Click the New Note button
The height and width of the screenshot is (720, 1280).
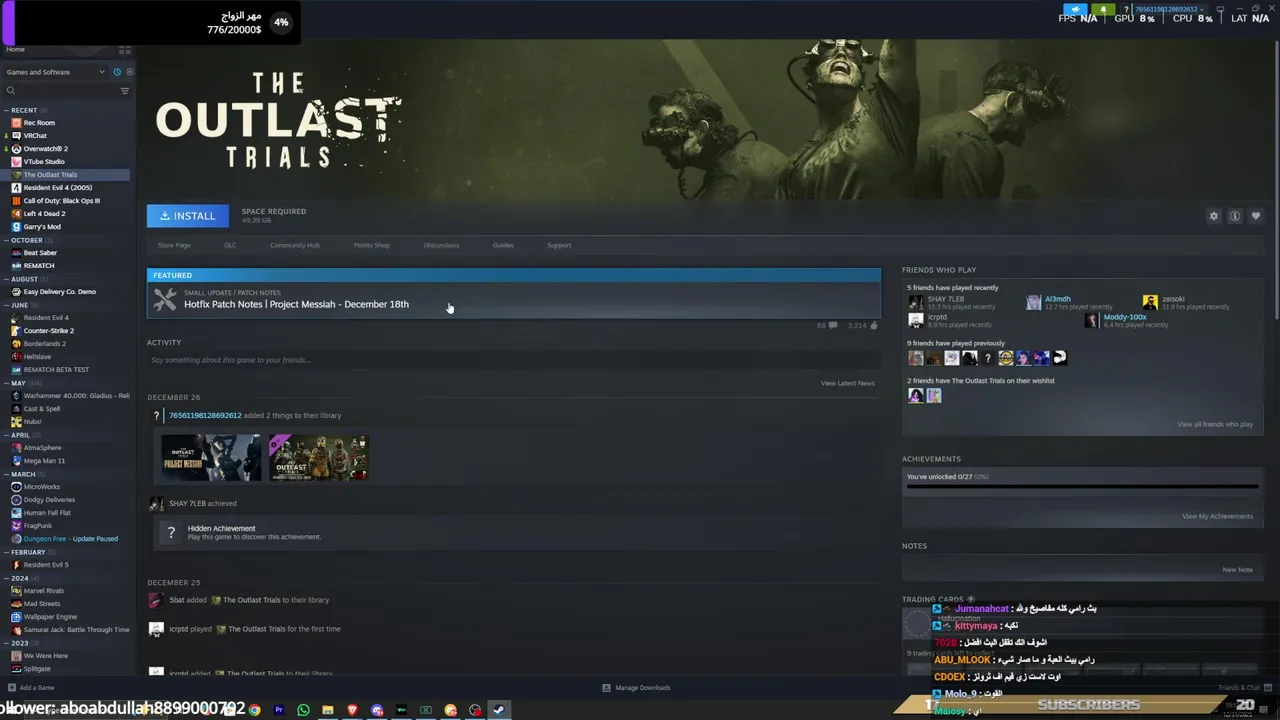pyautogui.click(x=1237, y=570)
